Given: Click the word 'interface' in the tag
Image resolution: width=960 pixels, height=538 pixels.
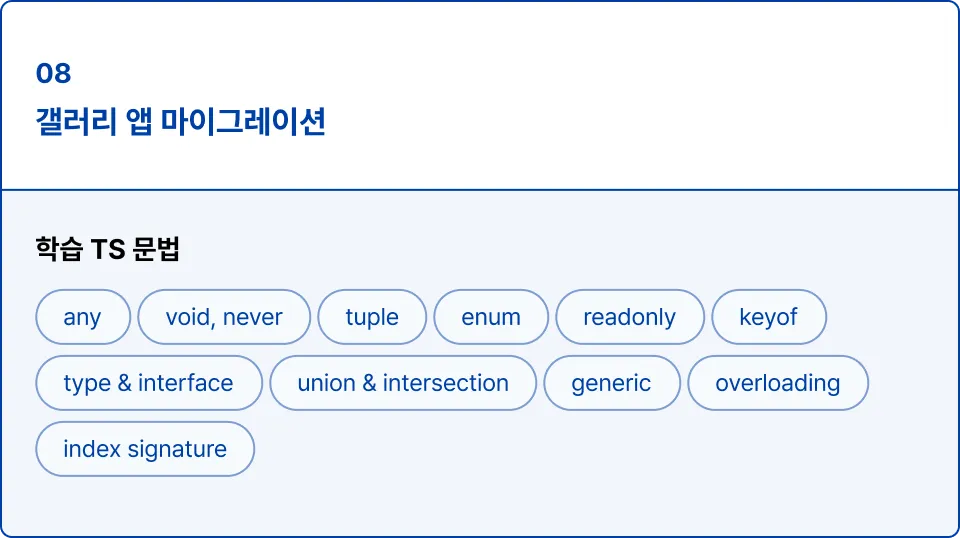Looking at the screenshot, I should [x=186, y=383].
